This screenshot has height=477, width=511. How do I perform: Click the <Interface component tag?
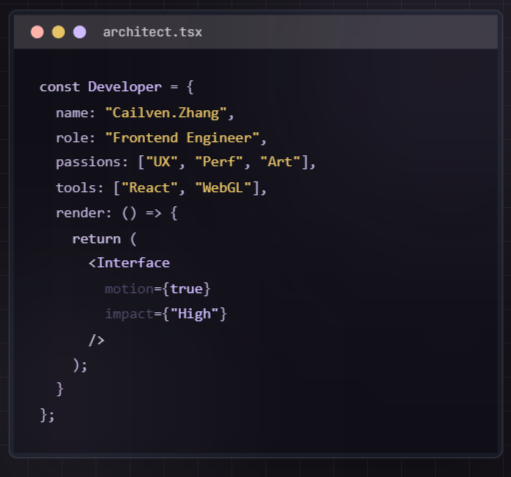pos(129,263)
